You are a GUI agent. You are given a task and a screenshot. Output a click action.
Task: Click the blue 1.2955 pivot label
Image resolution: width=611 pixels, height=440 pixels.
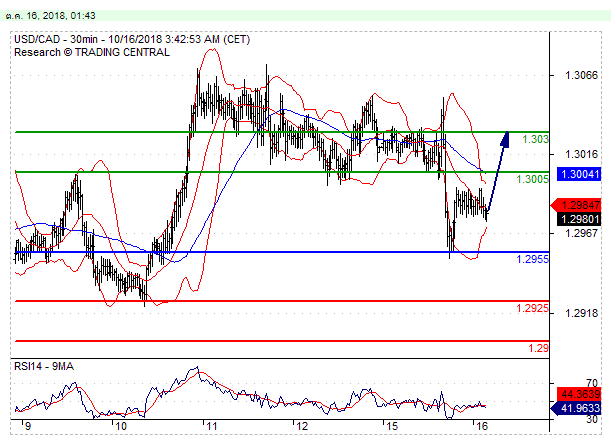click(532, 259)
